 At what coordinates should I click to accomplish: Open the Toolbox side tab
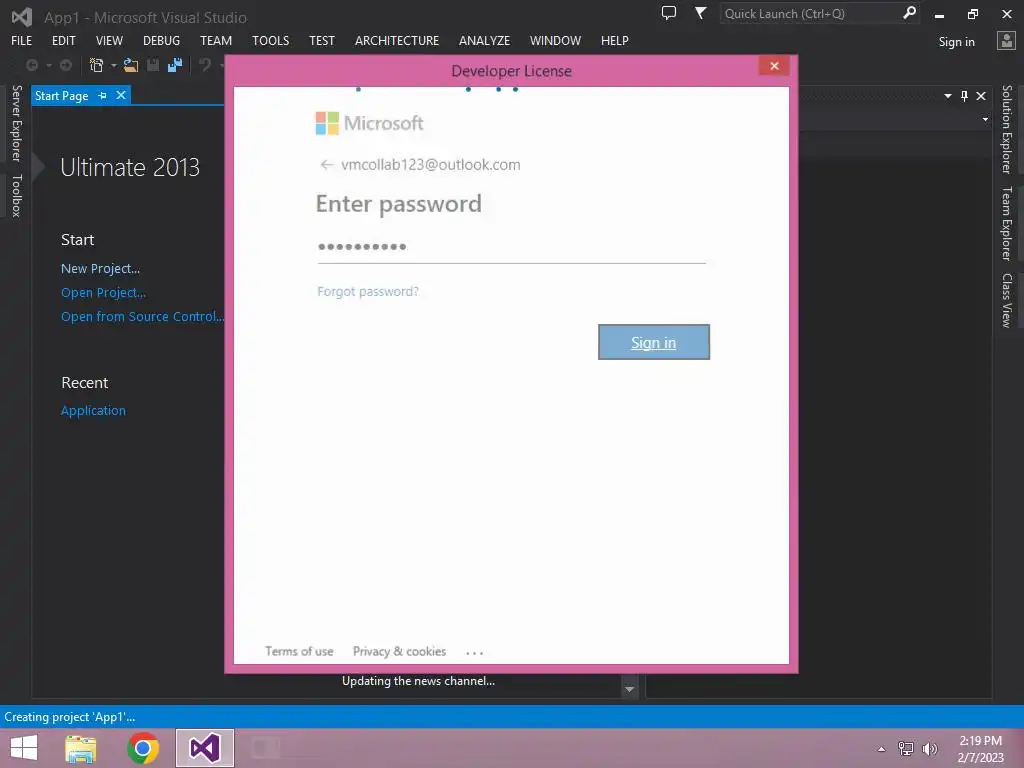coord(17,196)
